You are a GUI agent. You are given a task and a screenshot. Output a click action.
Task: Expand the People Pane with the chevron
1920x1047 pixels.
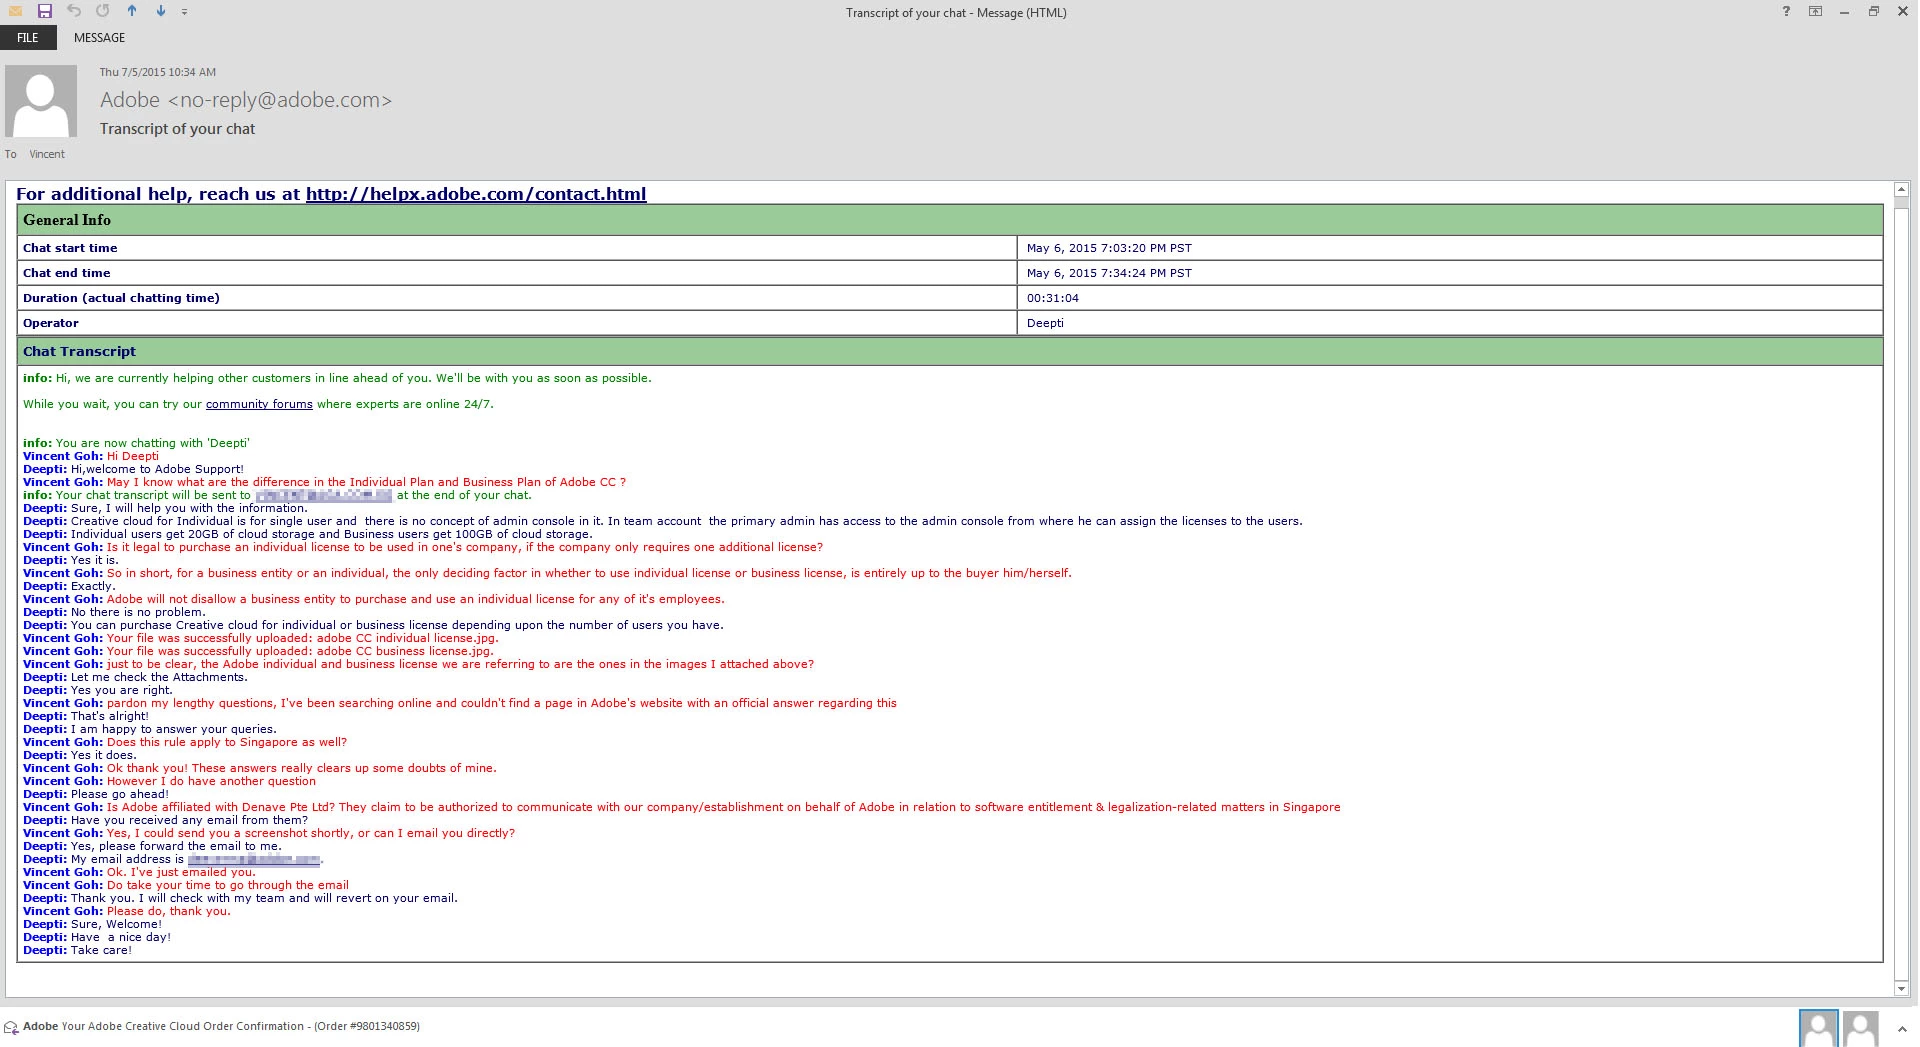(1900, 1028)
